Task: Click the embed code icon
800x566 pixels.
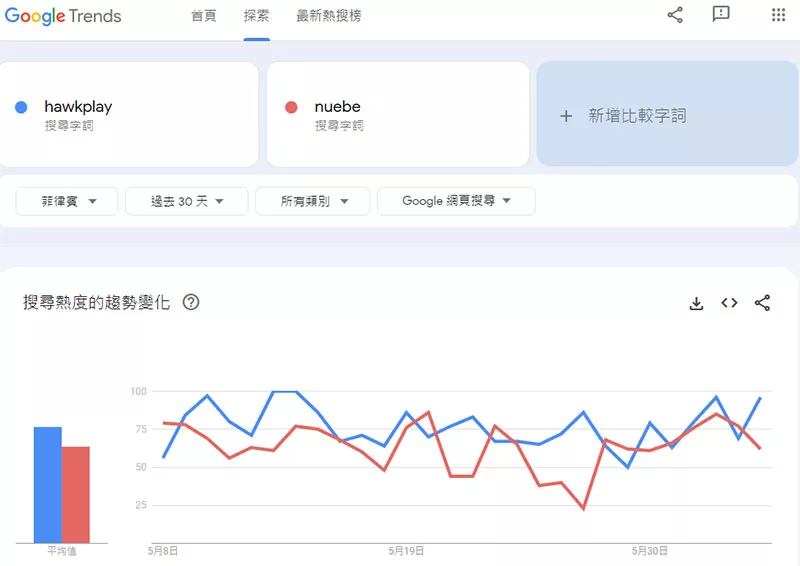Action: [729, 303]
